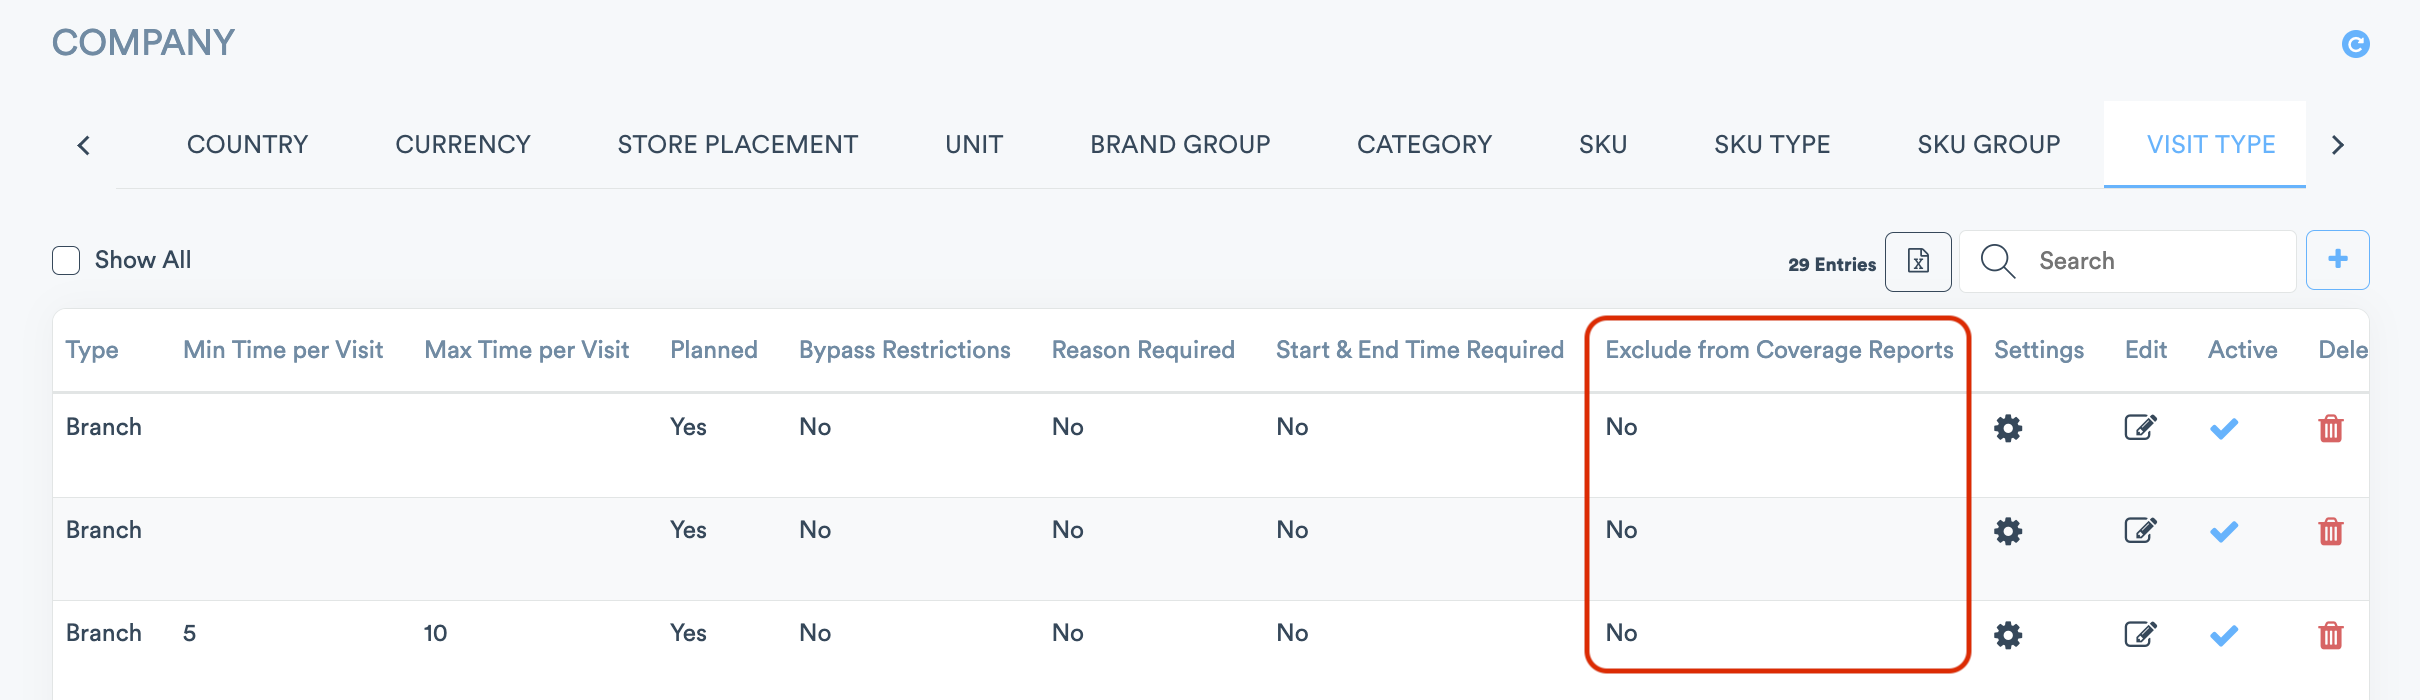2420x700 pixels.
Task: Open settings gear for the third Branch row
Action: click(2008, 634)
